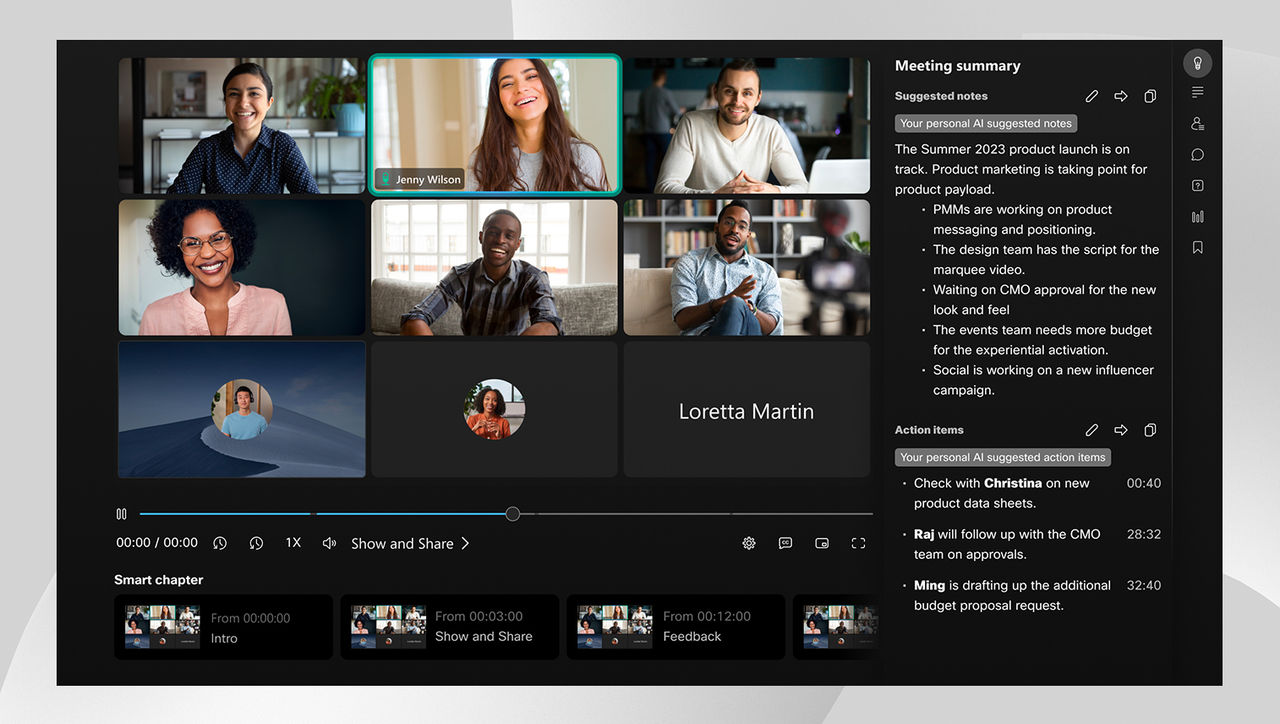This screenshot has width=1280, height=724.
Task: Share the Action items via arrow icon
Action: (1121, 430)
